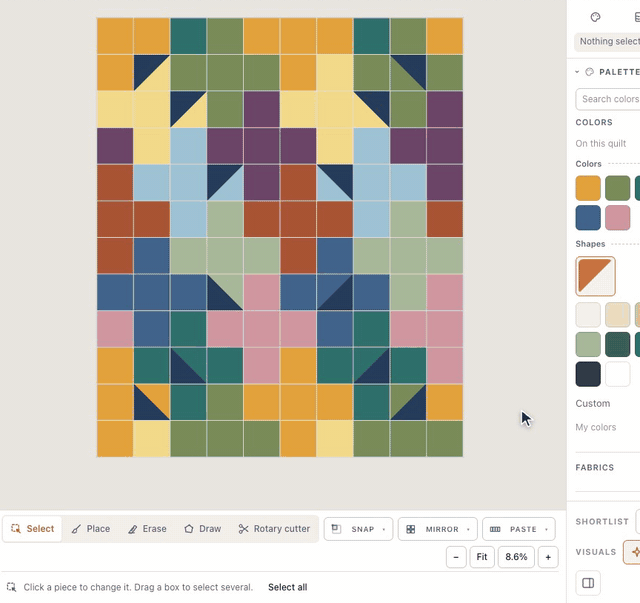Choose the dark navy fabric swatch
This screenshot has height=603, width=640.
point(588,374)
